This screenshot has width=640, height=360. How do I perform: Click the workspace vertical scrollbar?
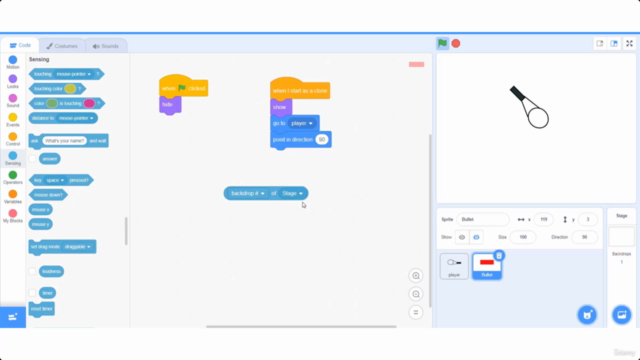tap(429, 221)
